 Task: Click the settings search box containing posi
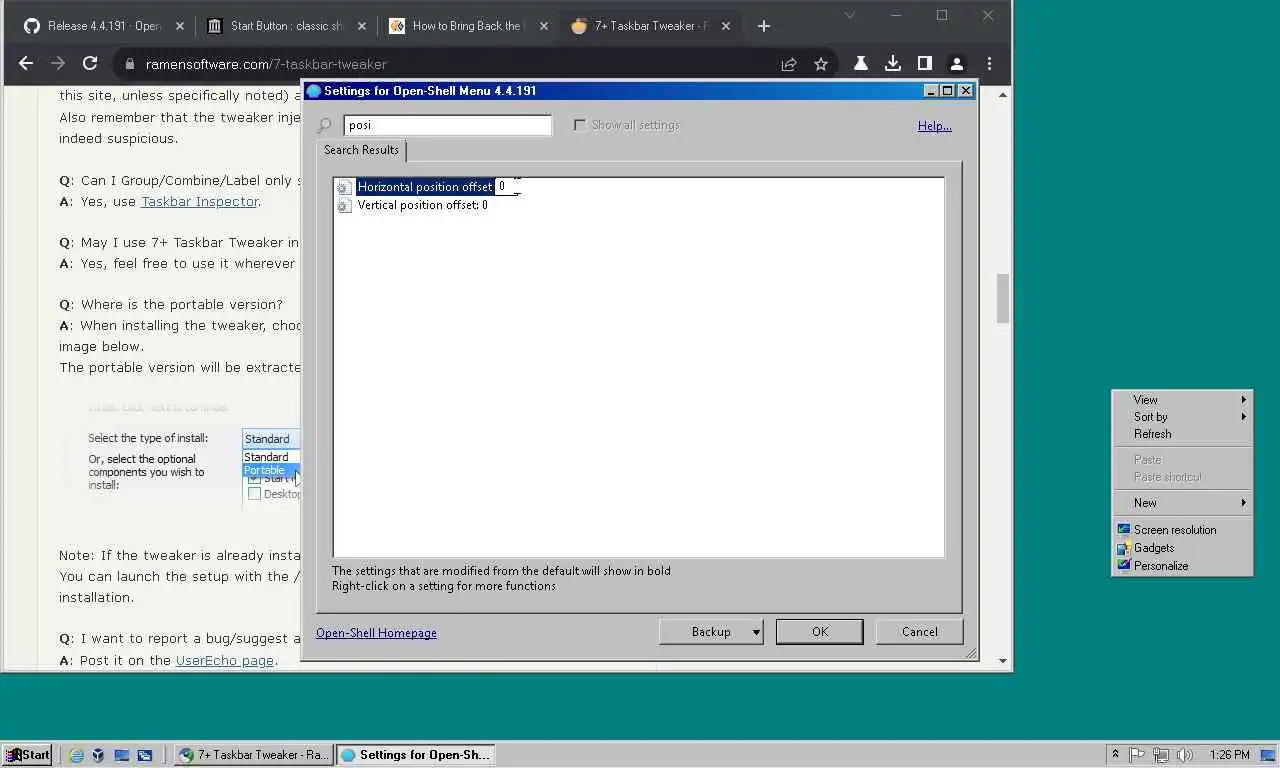pyautogui.click(x=447, y=125)
